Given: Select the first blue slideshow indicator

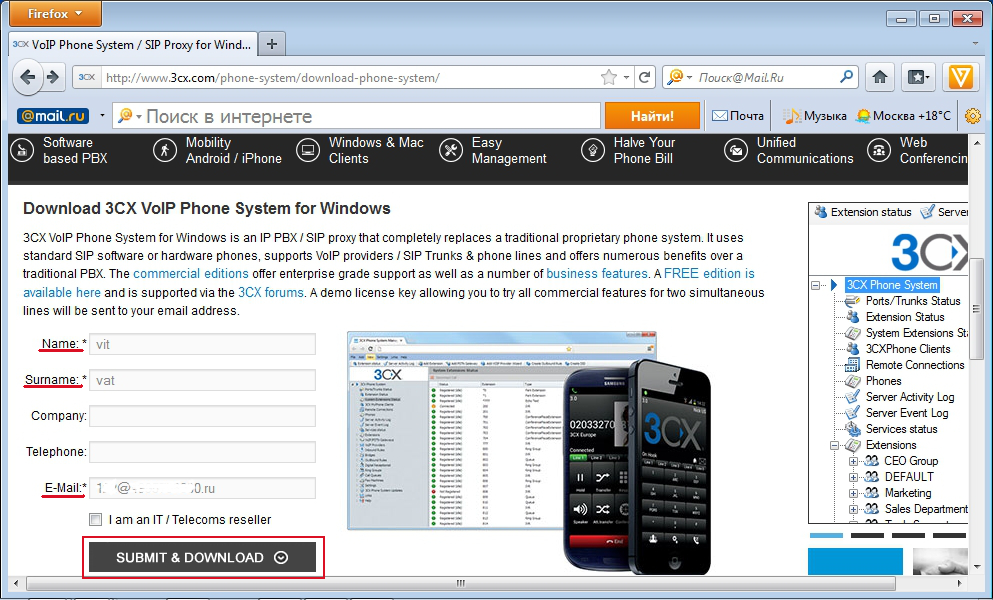Looking at the screenshot, I should (x=826, y=535).
